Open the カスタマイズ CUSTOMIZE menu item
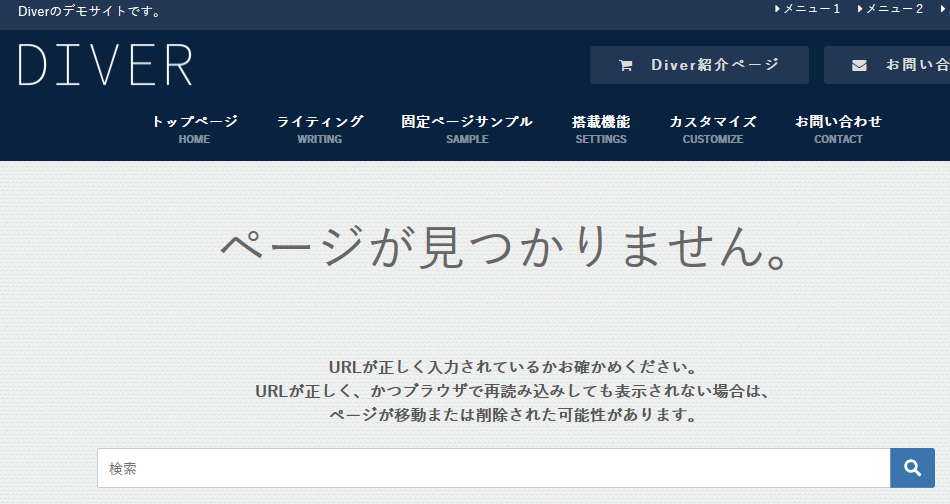 [713, 129]
